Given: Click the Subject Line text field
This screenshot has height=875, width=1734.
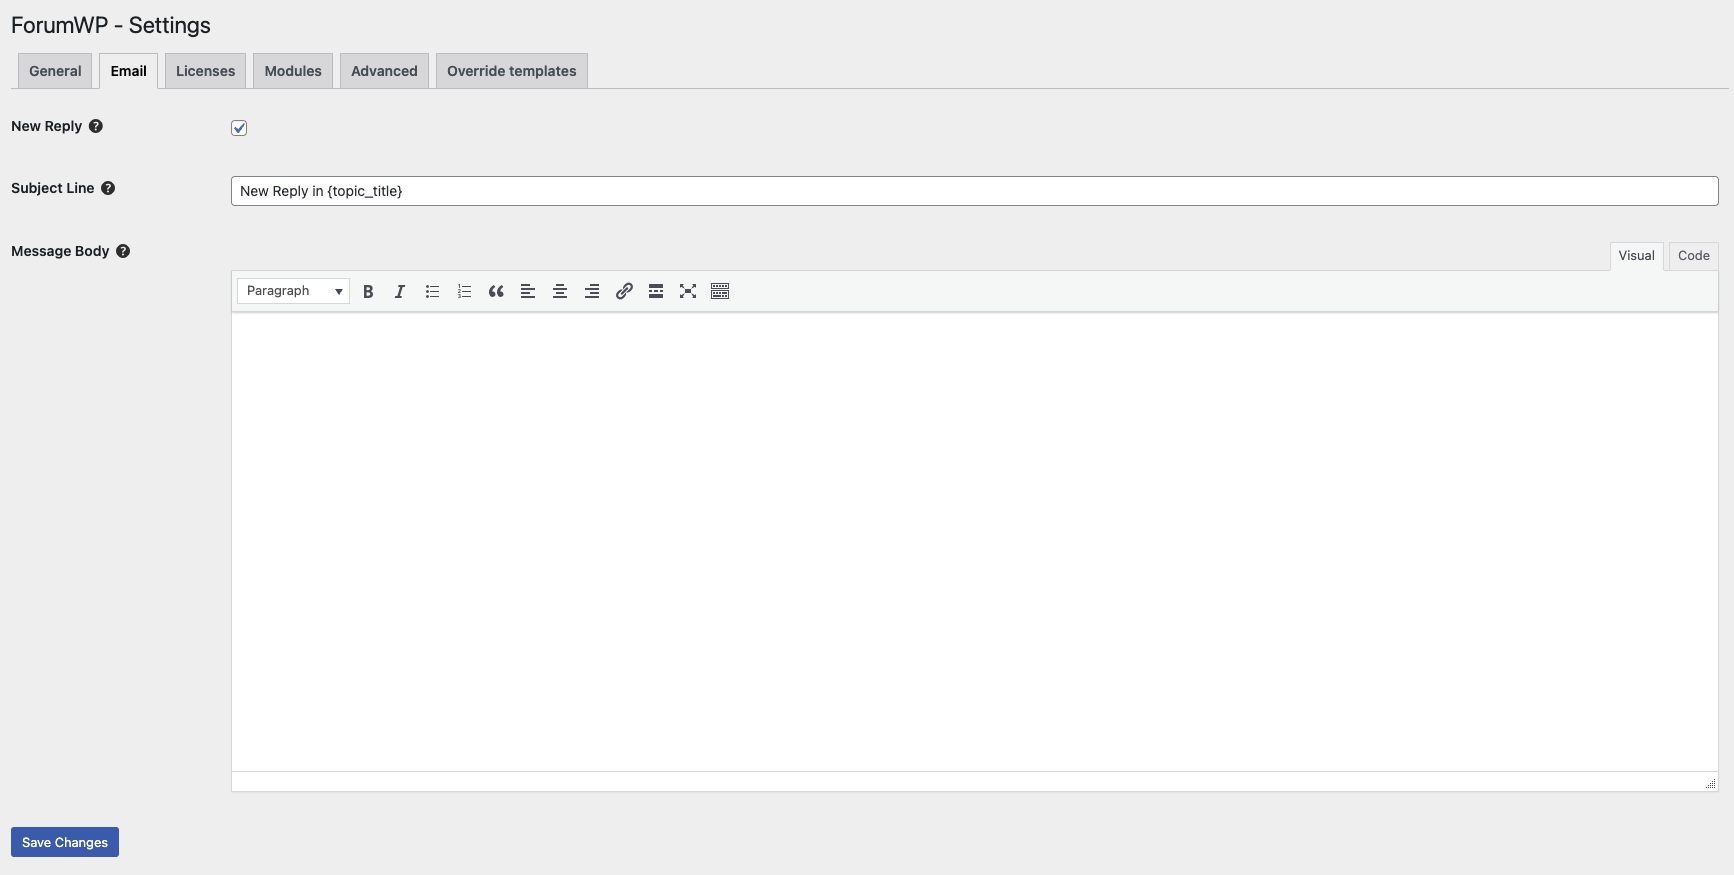Looking at the screenshot, I should coord(974,191).
